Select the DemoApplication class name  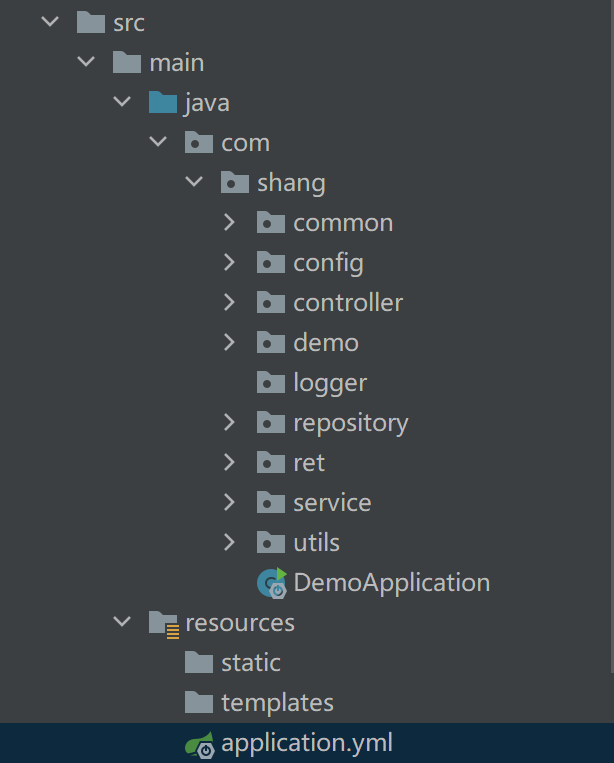pyautogui.click(x=391, y=582)
